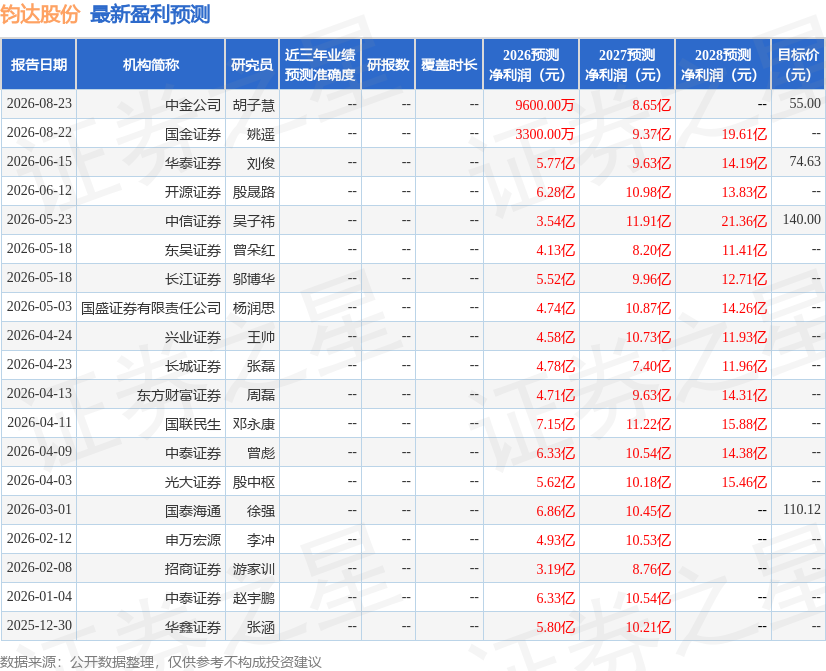Image resolution: width=826 pixels, height=671 pixels.
Task: Select the 中金公司 institution cell
Action: click(193, 105)
